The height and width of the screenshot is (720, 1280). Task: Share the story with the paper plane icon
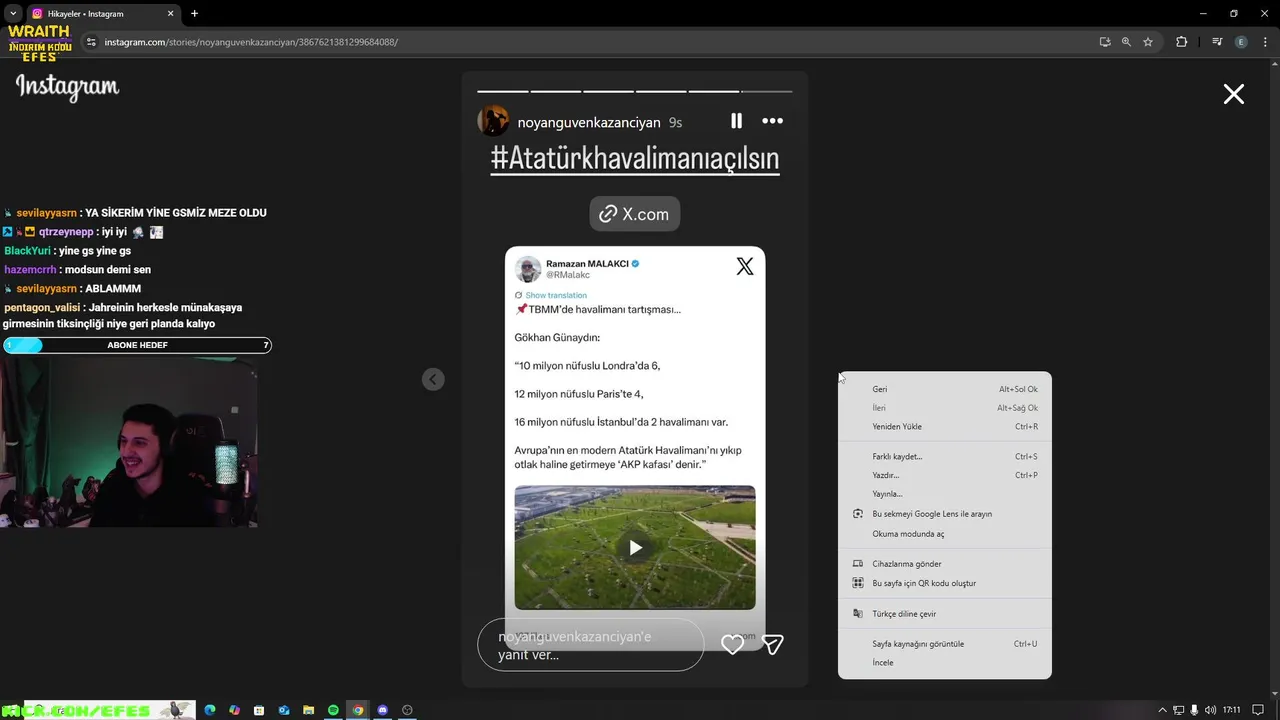(772, 645)
